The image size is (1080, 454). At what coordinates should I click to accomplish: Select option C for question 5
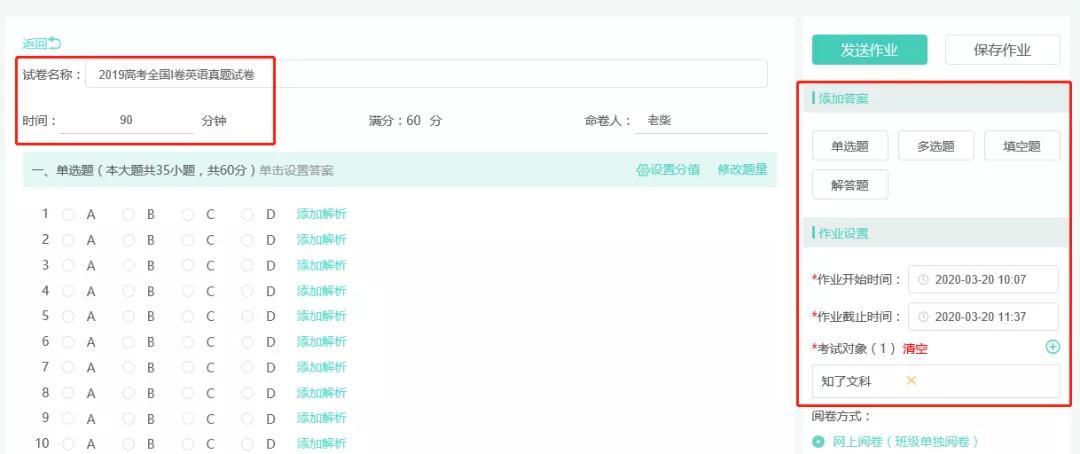pyautogui.click(x=188, y=316)
